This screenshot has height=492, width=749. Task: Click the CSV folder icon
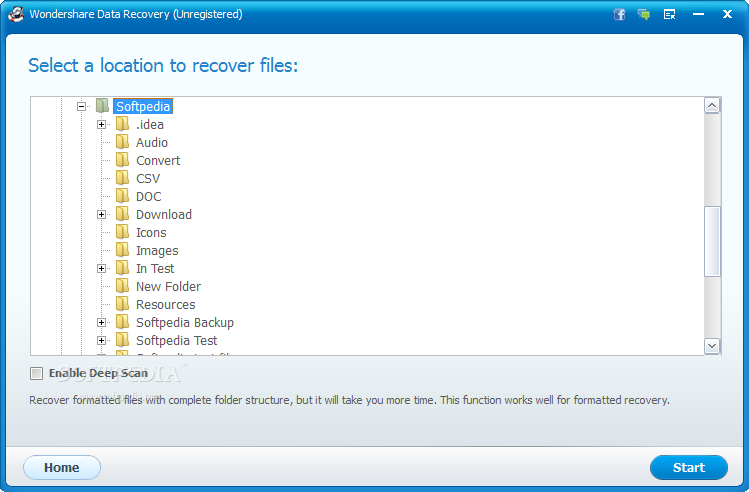(x=122, y=178)
